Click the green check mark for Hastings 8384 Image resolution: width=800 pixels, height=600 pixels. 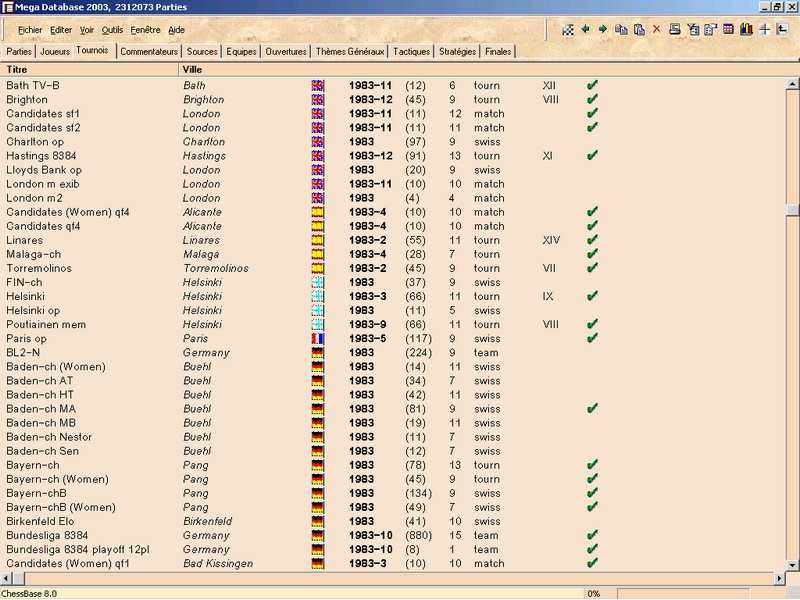(x=592, y=155)
